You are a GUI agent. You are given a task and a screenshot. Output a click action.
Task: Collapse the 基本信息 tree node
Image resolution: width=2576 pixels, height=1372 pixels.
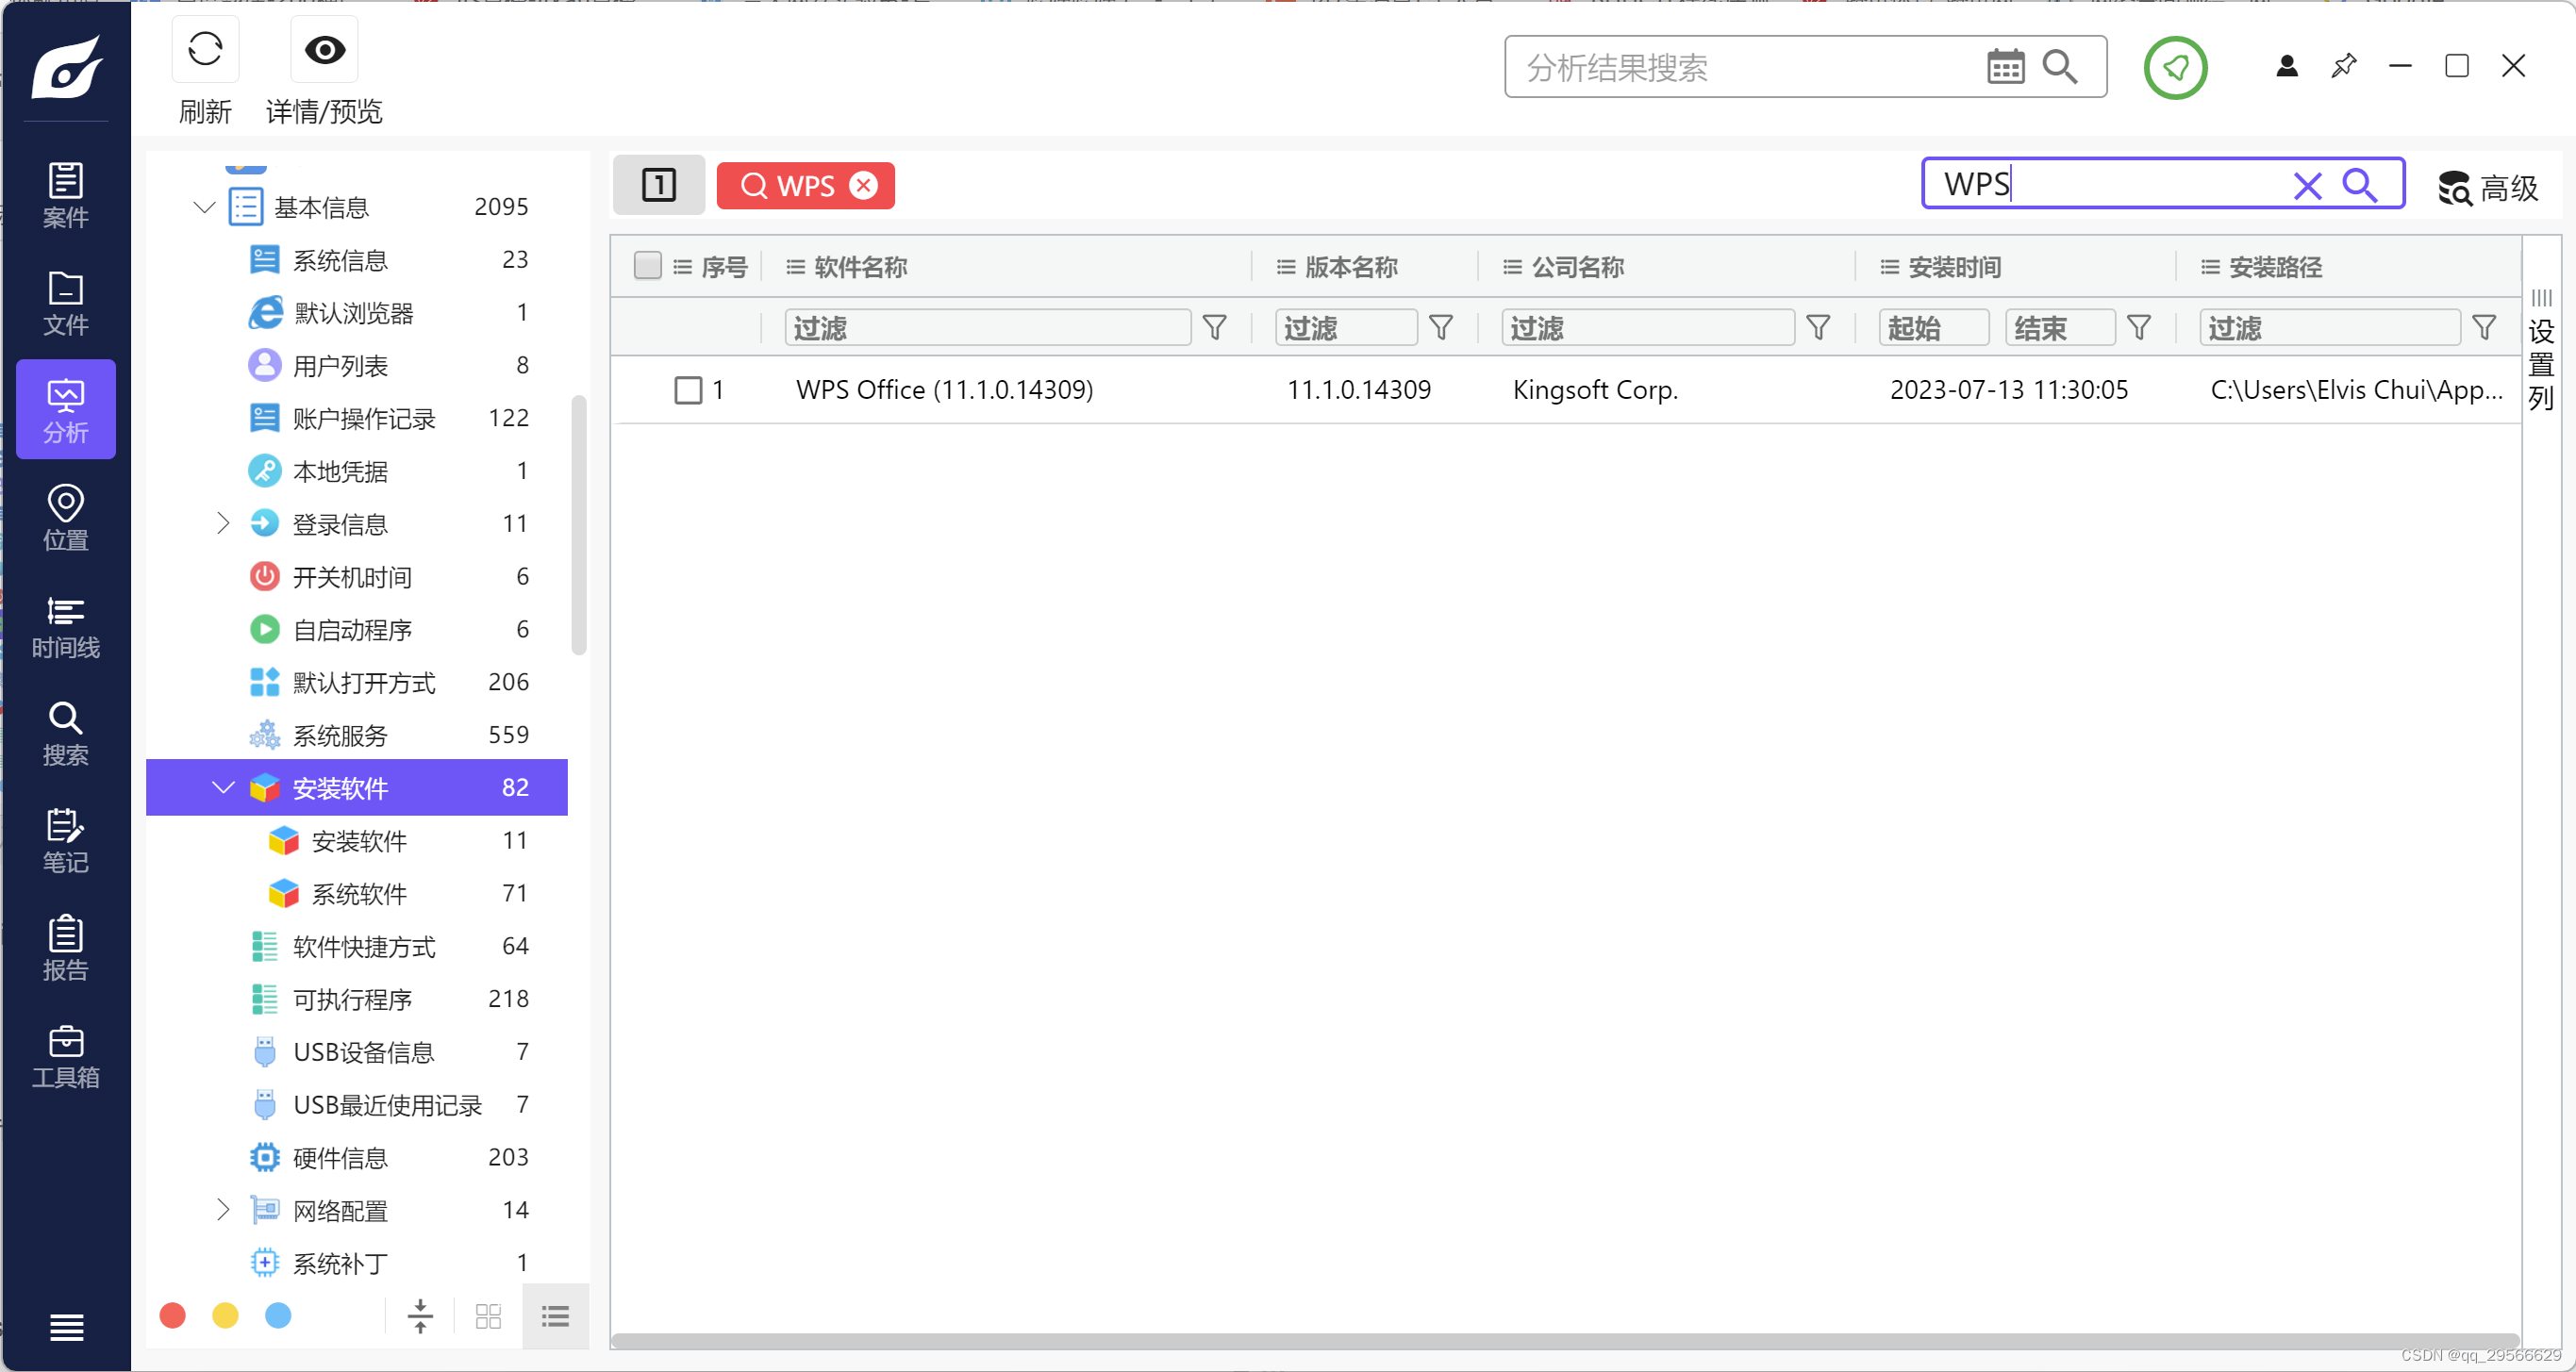coord(204,207)
